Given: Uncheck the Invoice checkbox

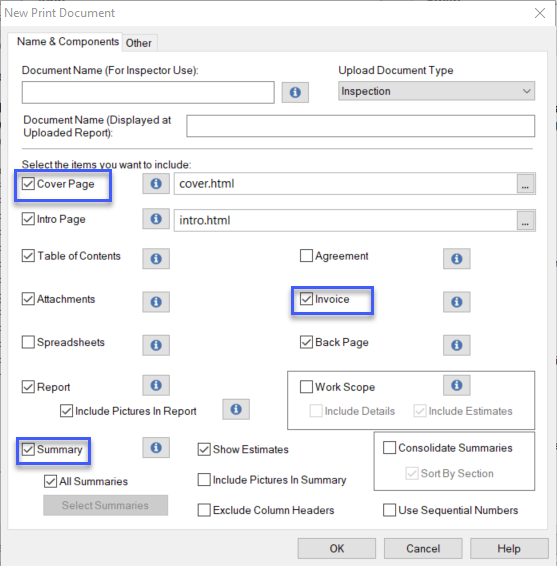Looking at the screenshot, I should (306, 299).
